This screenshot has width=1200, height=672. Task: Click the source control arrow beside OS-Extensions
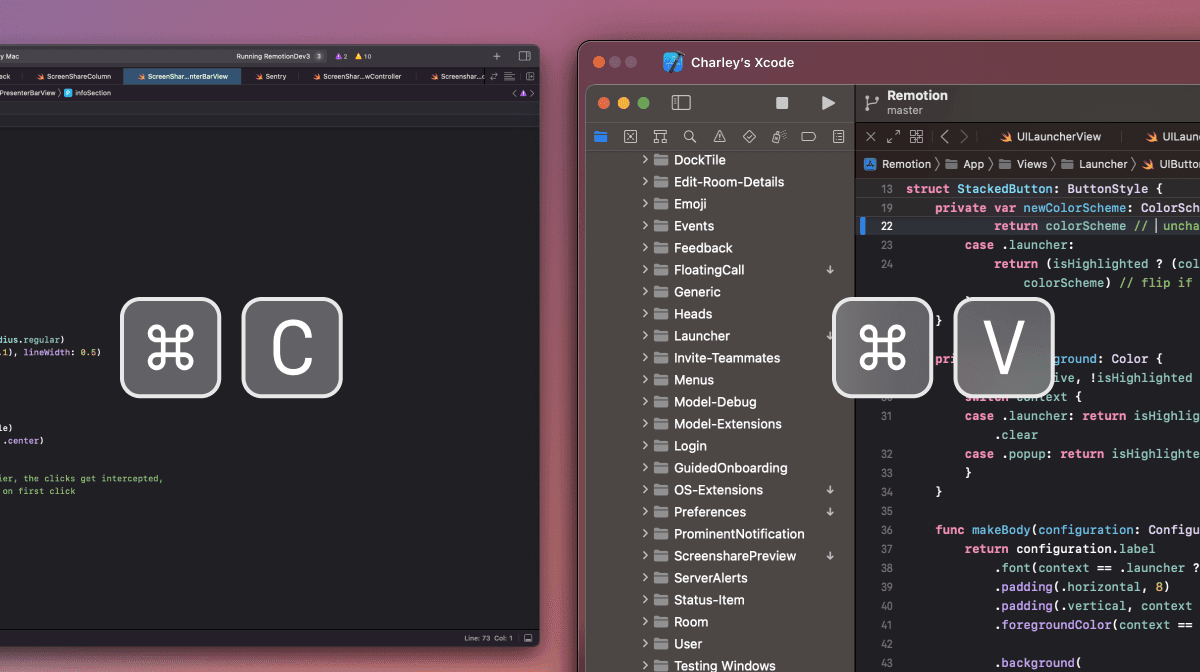click(x=830, y=490)
